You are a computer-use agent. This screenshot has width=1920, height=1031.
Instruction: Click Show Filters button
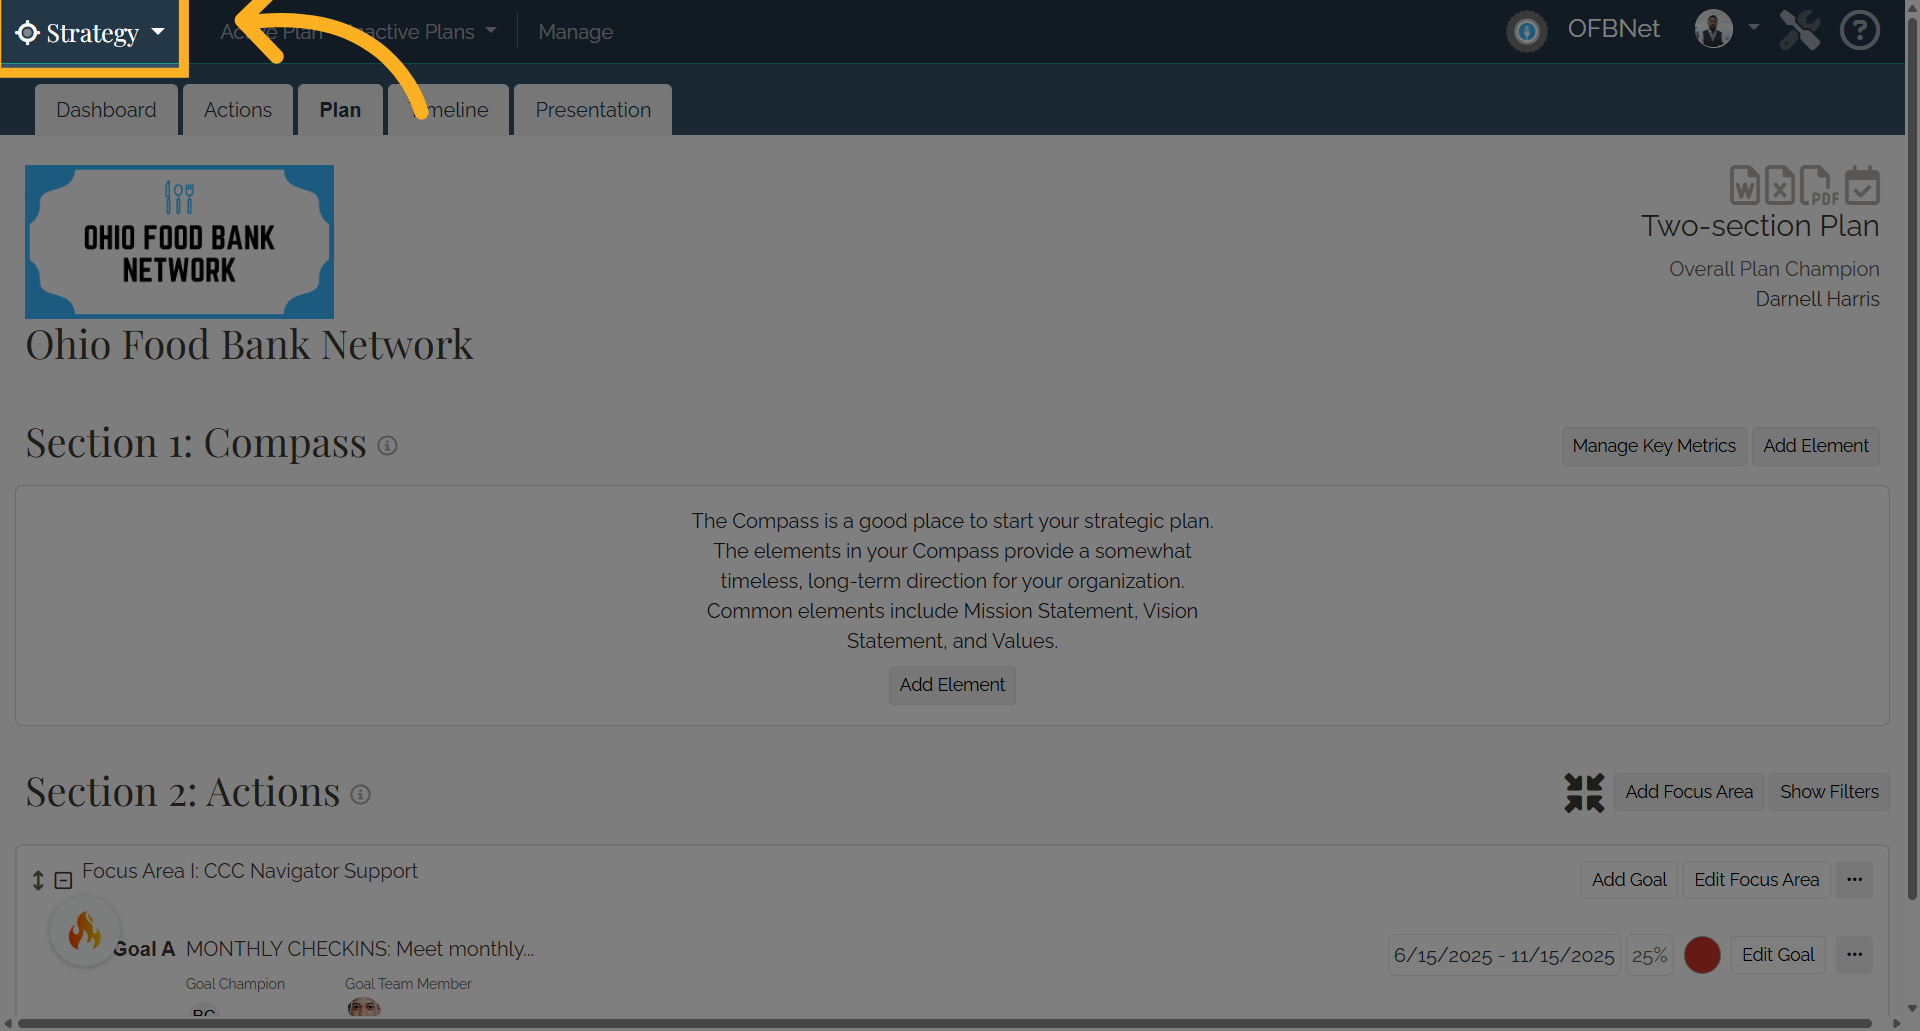point(1829,792)
